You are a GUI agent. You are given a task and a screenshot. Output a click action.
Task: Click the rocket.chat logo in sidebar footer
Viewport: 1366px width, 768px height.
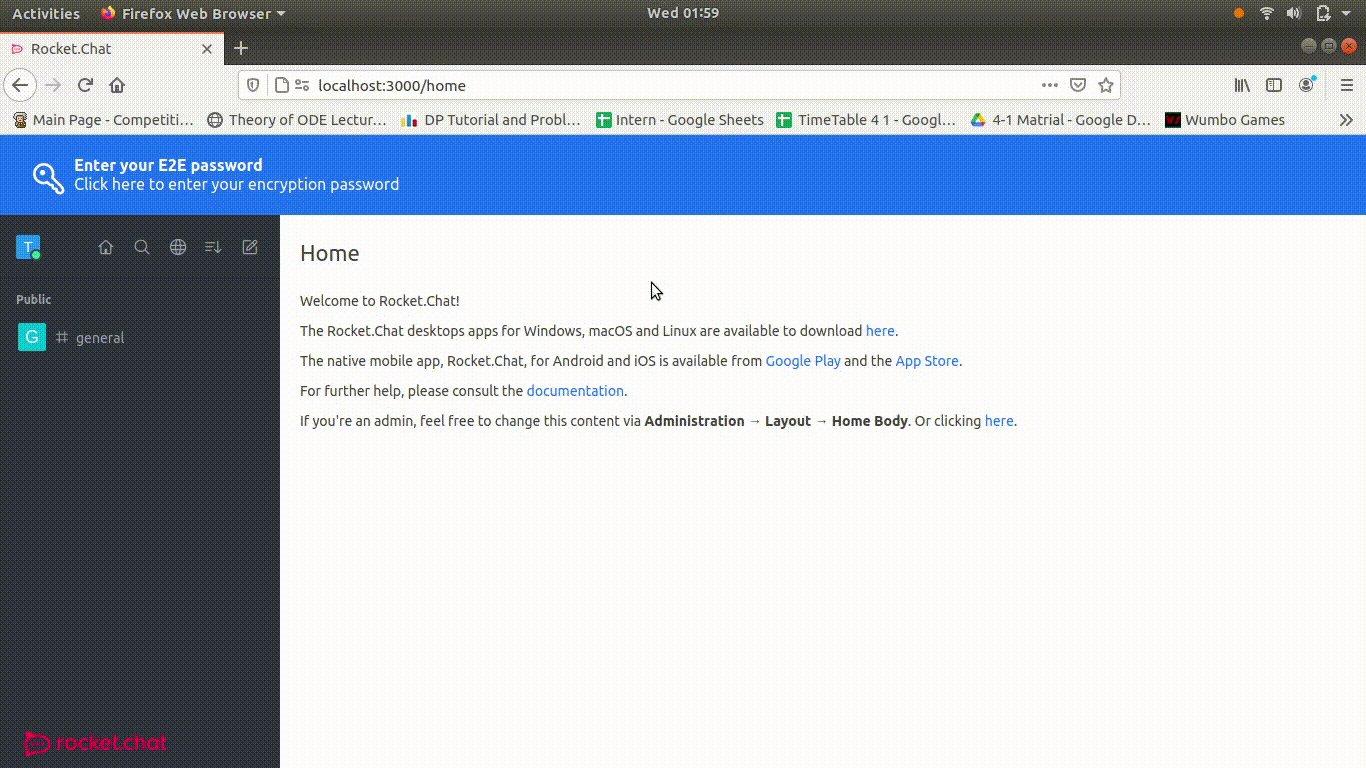pos(95,743)
